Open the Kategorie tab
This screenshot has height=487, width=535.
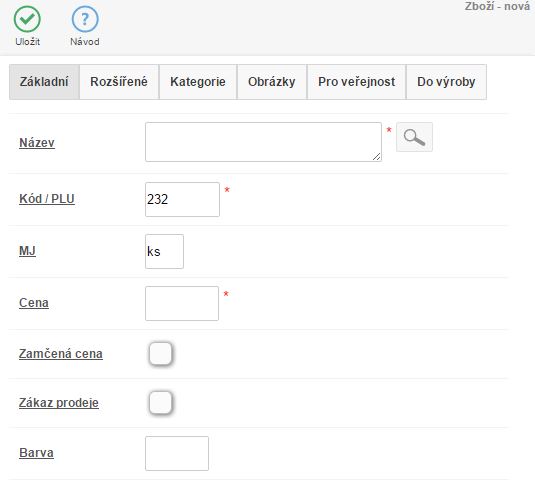coord(198,82)
